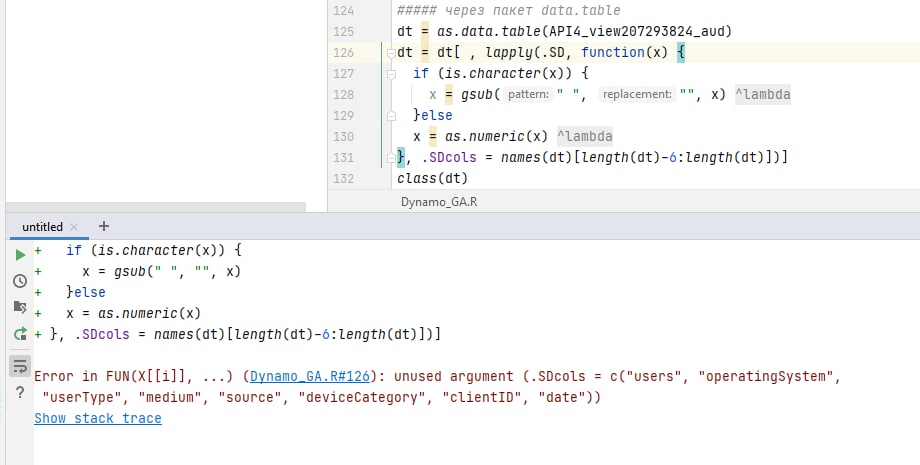
Task: Run the R console code
Action: coord(21,255)
